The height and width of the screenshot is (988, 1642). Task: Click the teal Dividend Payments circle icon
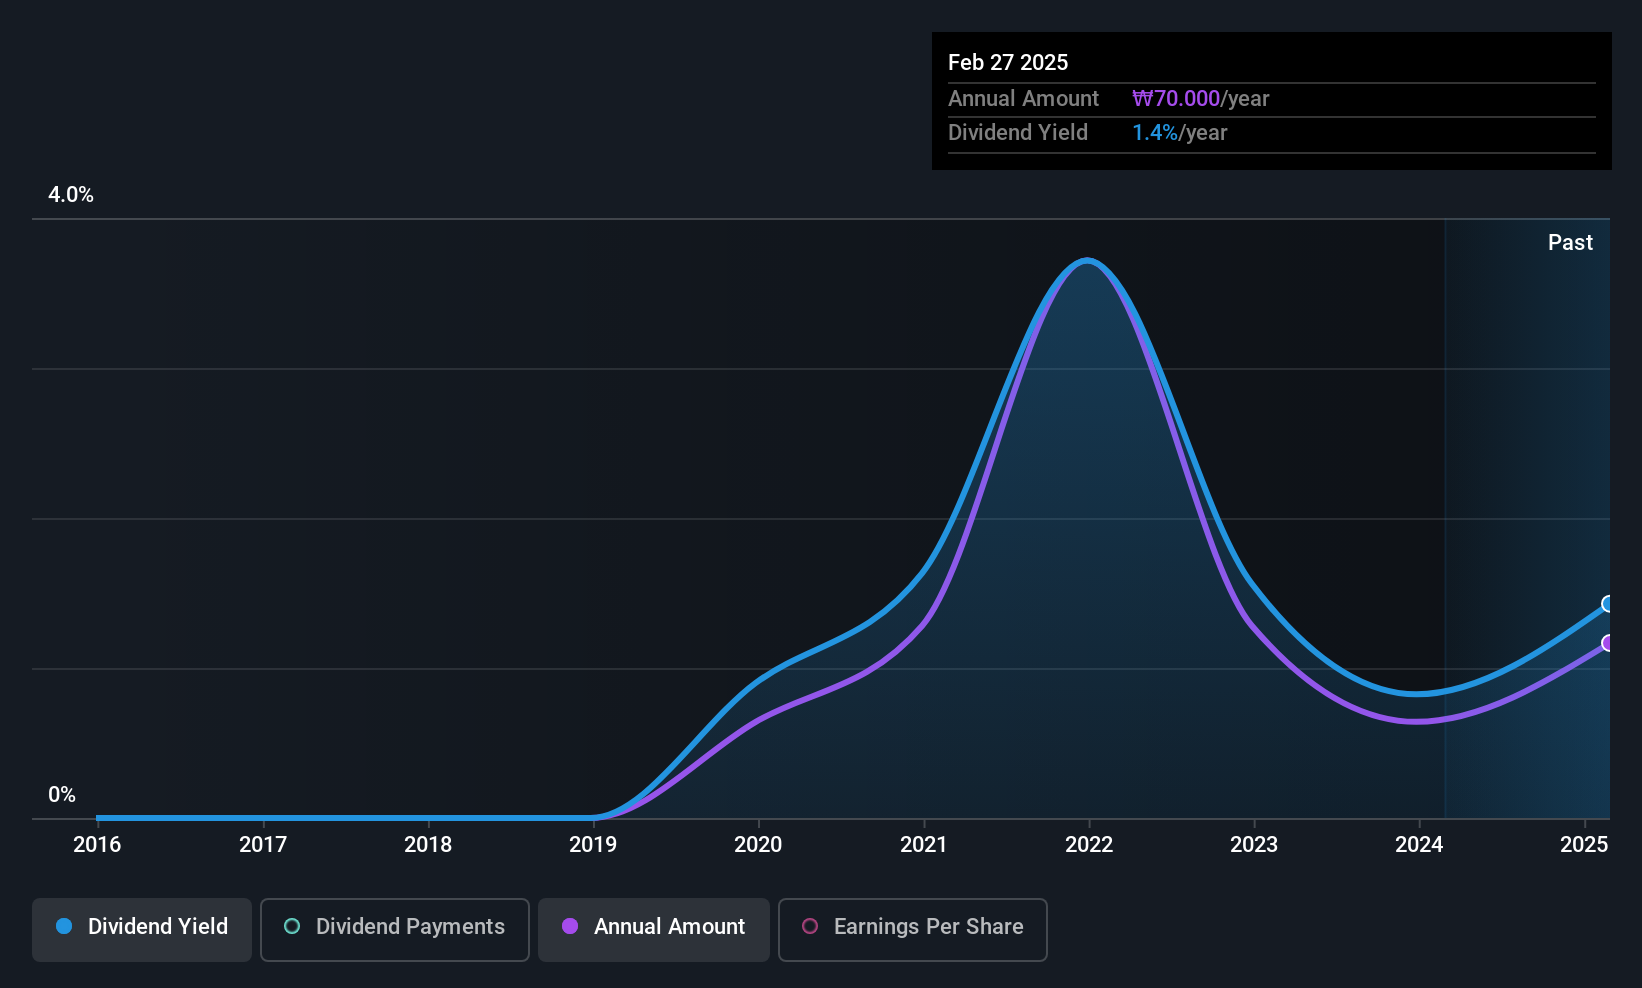(292, 926)
